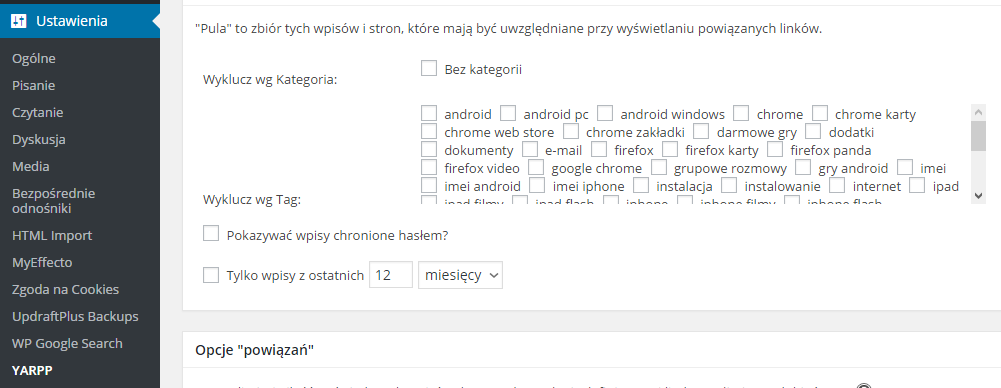Screen dimensions: 1001x388
Task: Open UpdraftPlus Backups settings
Action: click(75, 317)
